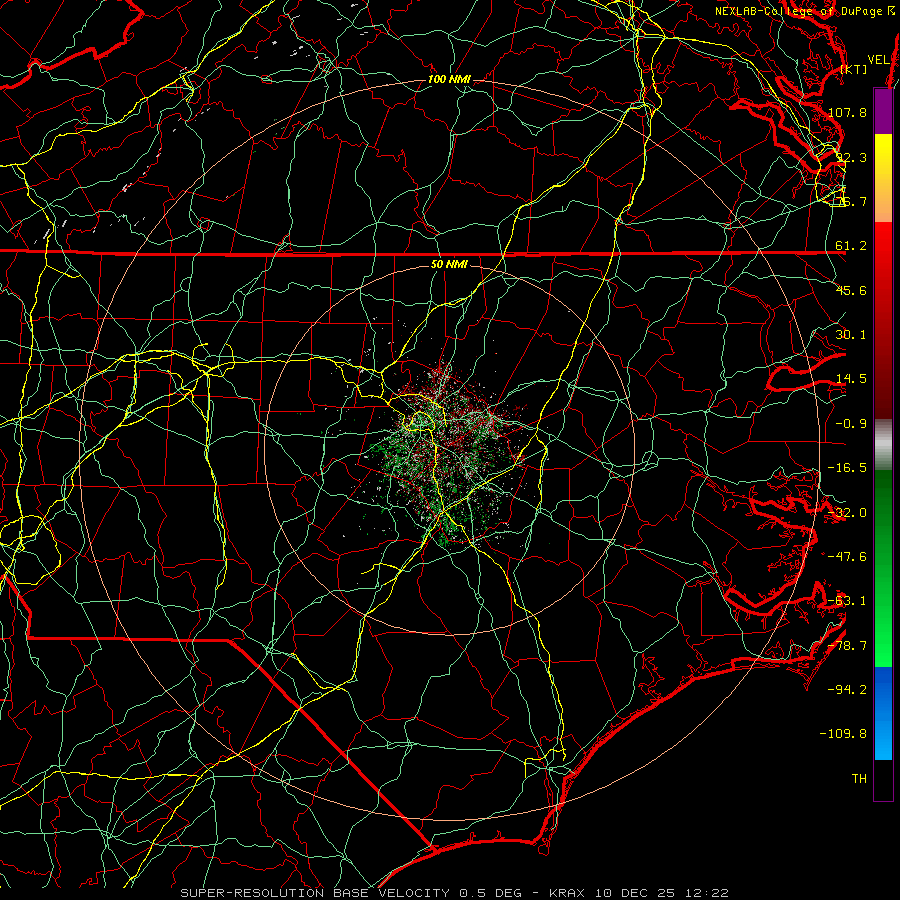The image size is (900, 900).
Task: Click the -0.9 velocity scale value
Action: point(851,424)
